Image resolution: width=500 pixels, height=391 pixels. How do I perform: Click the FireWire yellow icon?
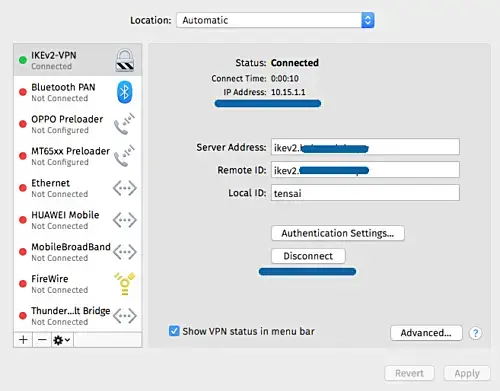tap(125, 284)
